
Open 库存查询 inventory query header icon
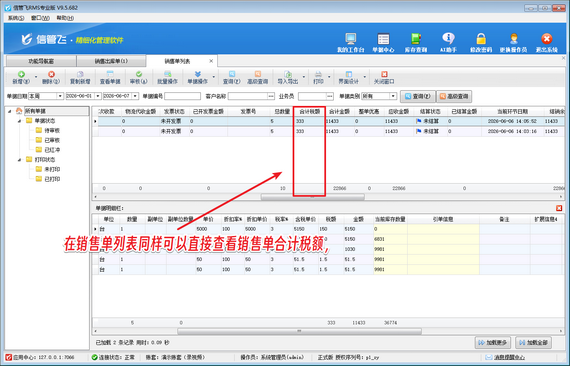coord(416,39)
